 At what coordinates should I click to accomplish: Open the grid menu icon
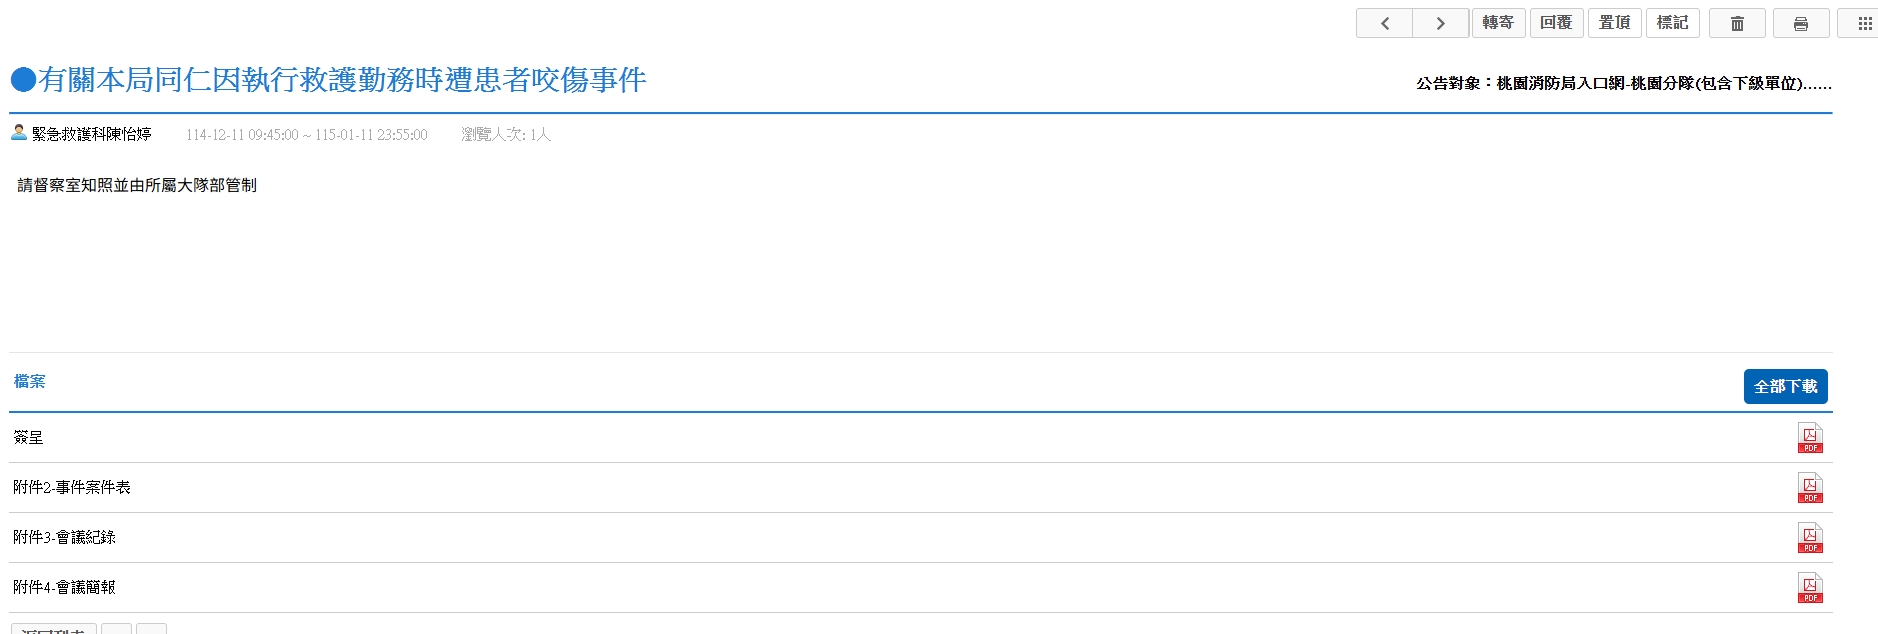(x=1864, y=23)
